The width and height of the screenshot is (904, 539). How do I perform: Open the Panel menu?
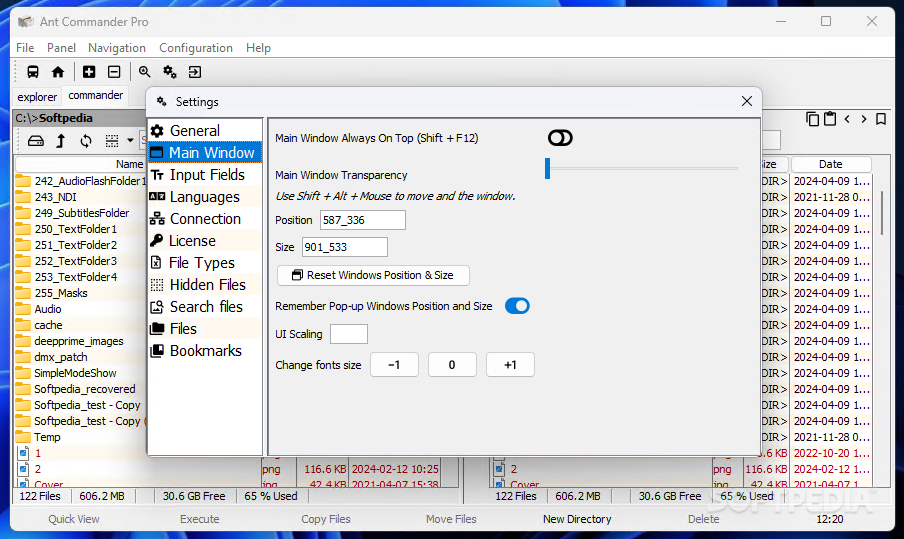click(x=61, y=48)
